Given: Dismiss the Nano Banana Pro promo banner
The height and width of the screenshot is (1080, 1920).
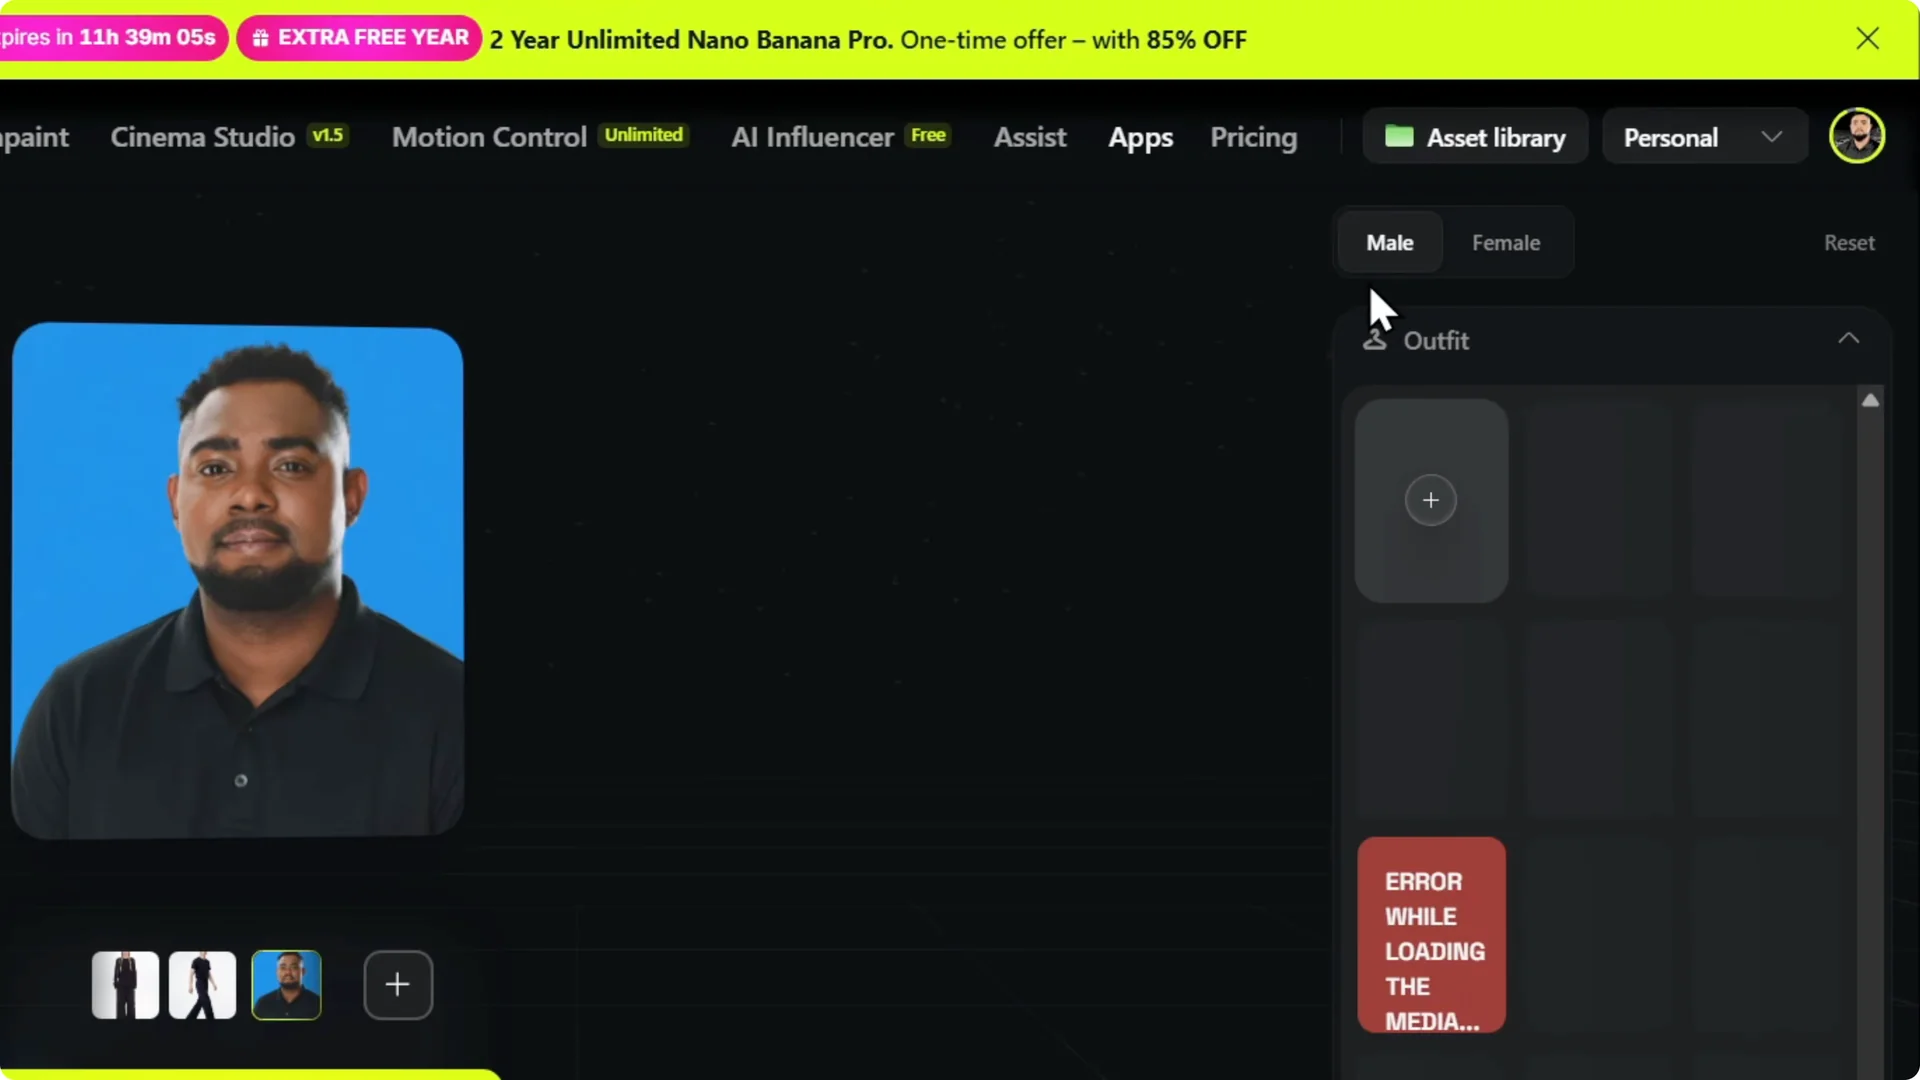Looking at the screenshot, I should [x=1868, y=38].
